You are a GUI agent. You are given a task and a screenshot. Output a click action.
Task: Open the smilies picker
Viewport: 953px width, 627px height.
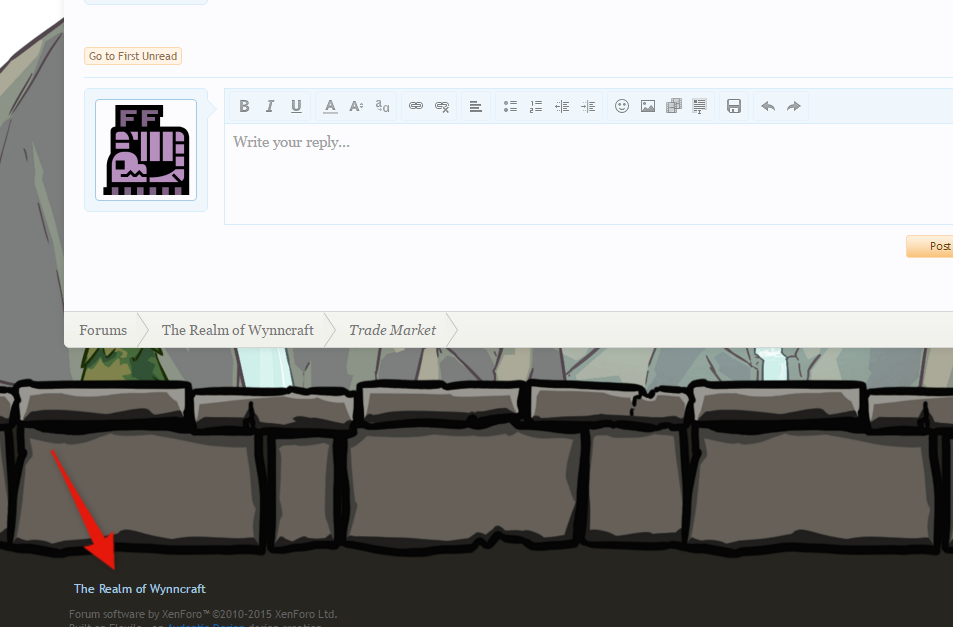point(622,106)
